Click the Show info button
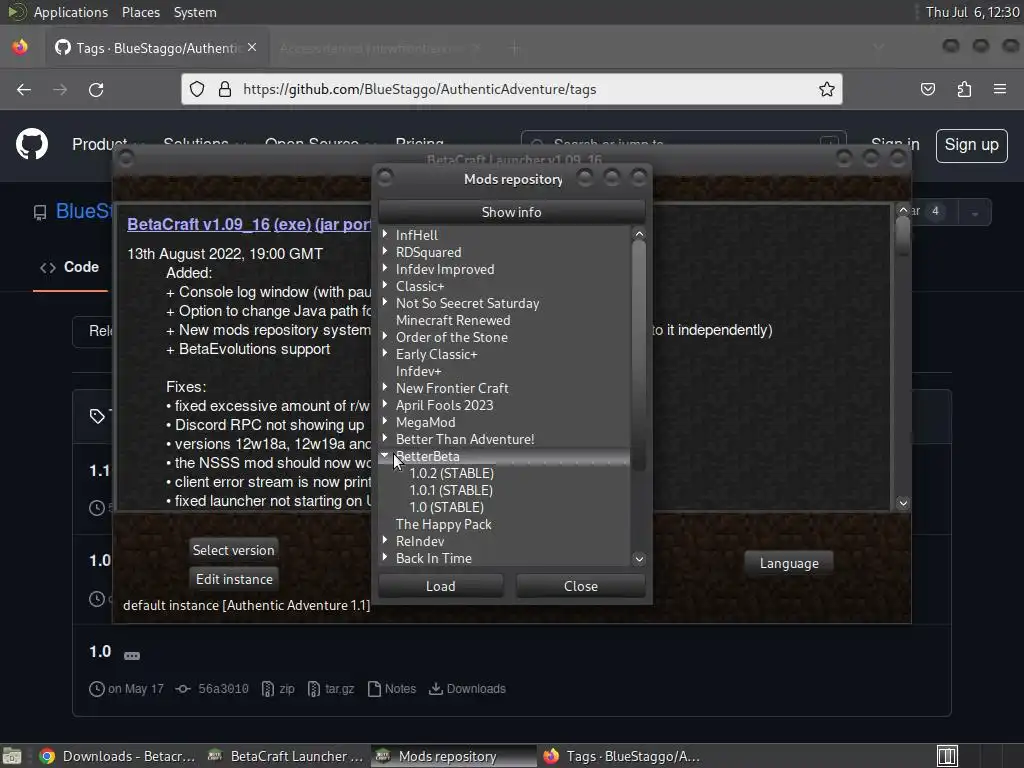This screenshot has height=768, width=1024. [x=511, y=212]
